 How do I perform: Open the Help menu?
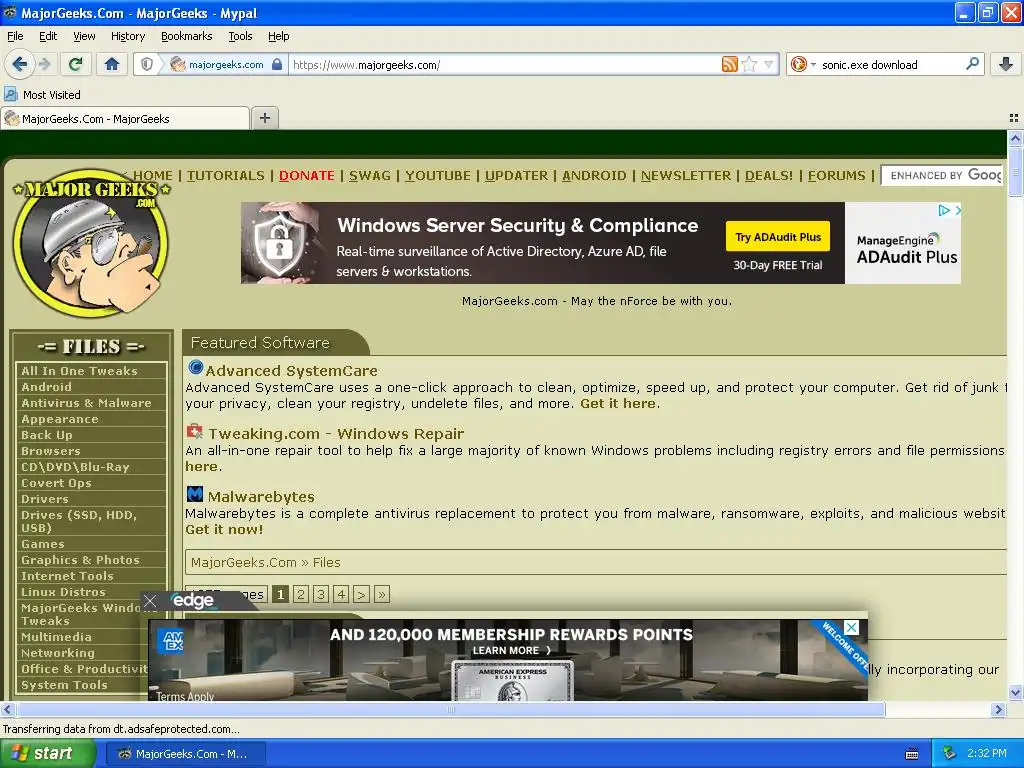(x=279, y=36)
